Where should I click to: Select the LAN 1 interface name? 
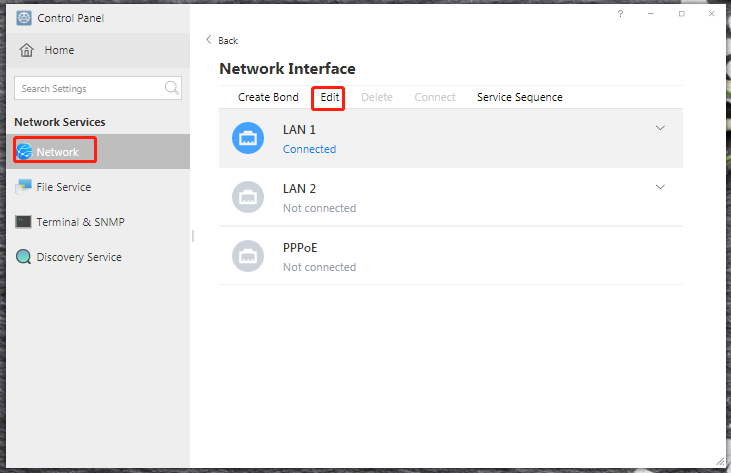[x=299, y=130]
